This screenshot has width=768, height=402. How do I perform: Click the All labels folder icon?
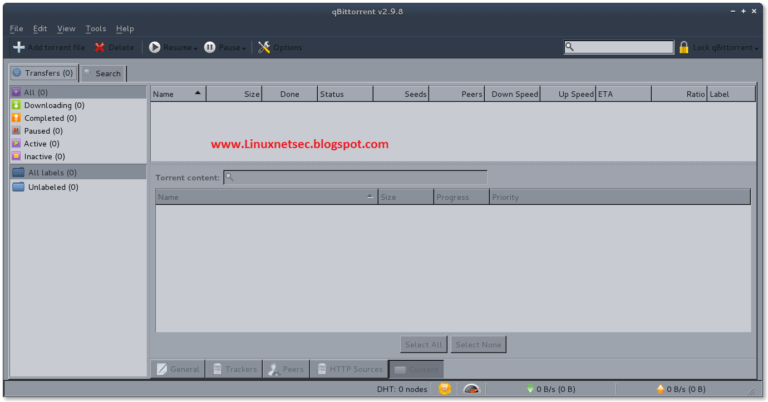coord(19,172)
